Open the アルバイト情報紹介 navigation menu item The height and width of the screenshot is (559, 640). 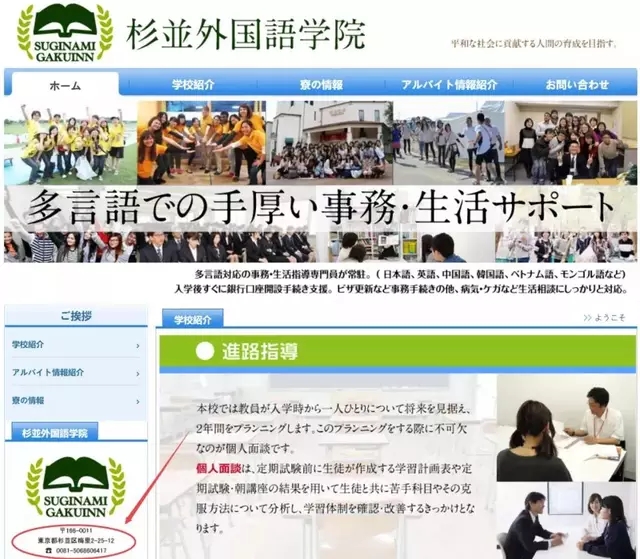(449, 84)
